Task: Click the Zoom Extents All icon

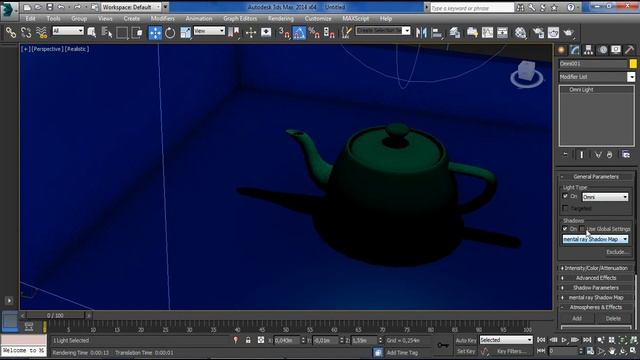Action: pyautogui.click(x=633, y=340)
